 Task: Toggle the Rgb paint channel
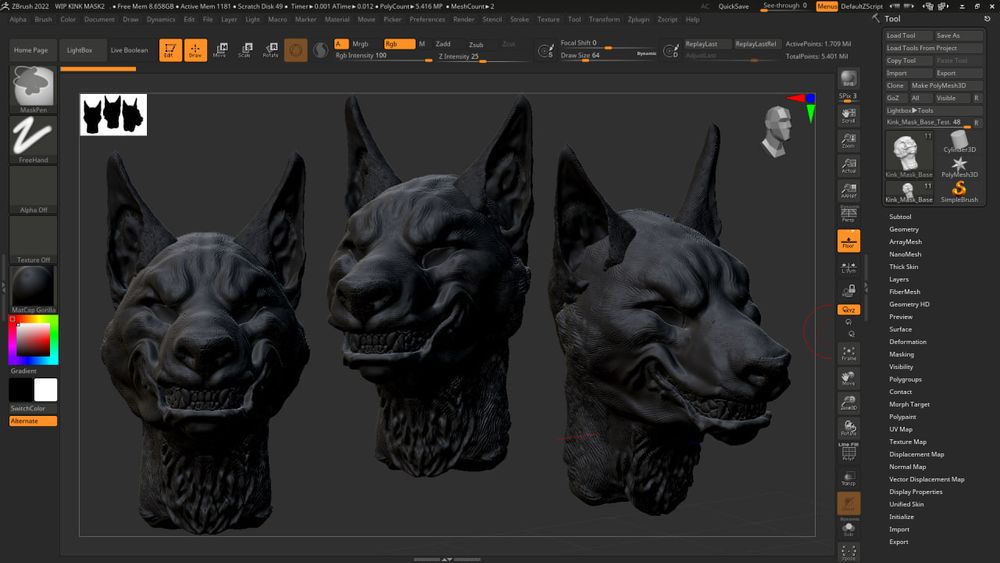[399, 44]
